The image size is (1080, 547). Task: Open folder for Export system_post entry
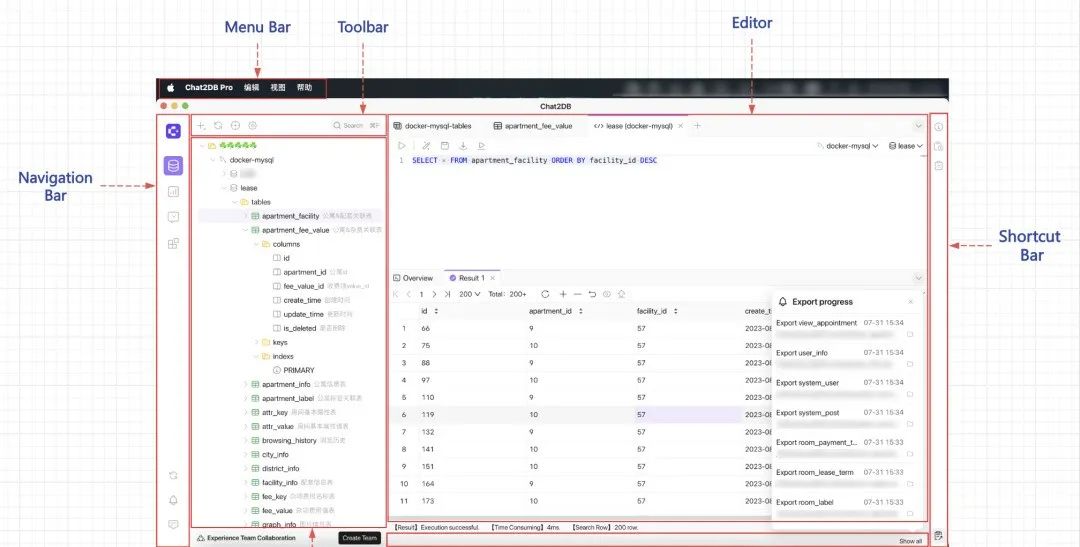(910, 424)
